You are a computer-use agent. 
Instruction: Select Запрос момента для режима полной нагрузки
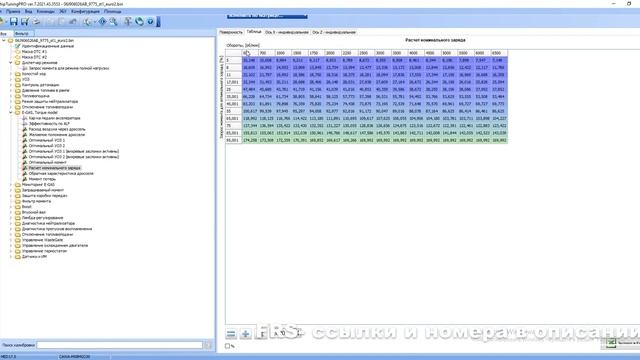click(x=69, y=68)
